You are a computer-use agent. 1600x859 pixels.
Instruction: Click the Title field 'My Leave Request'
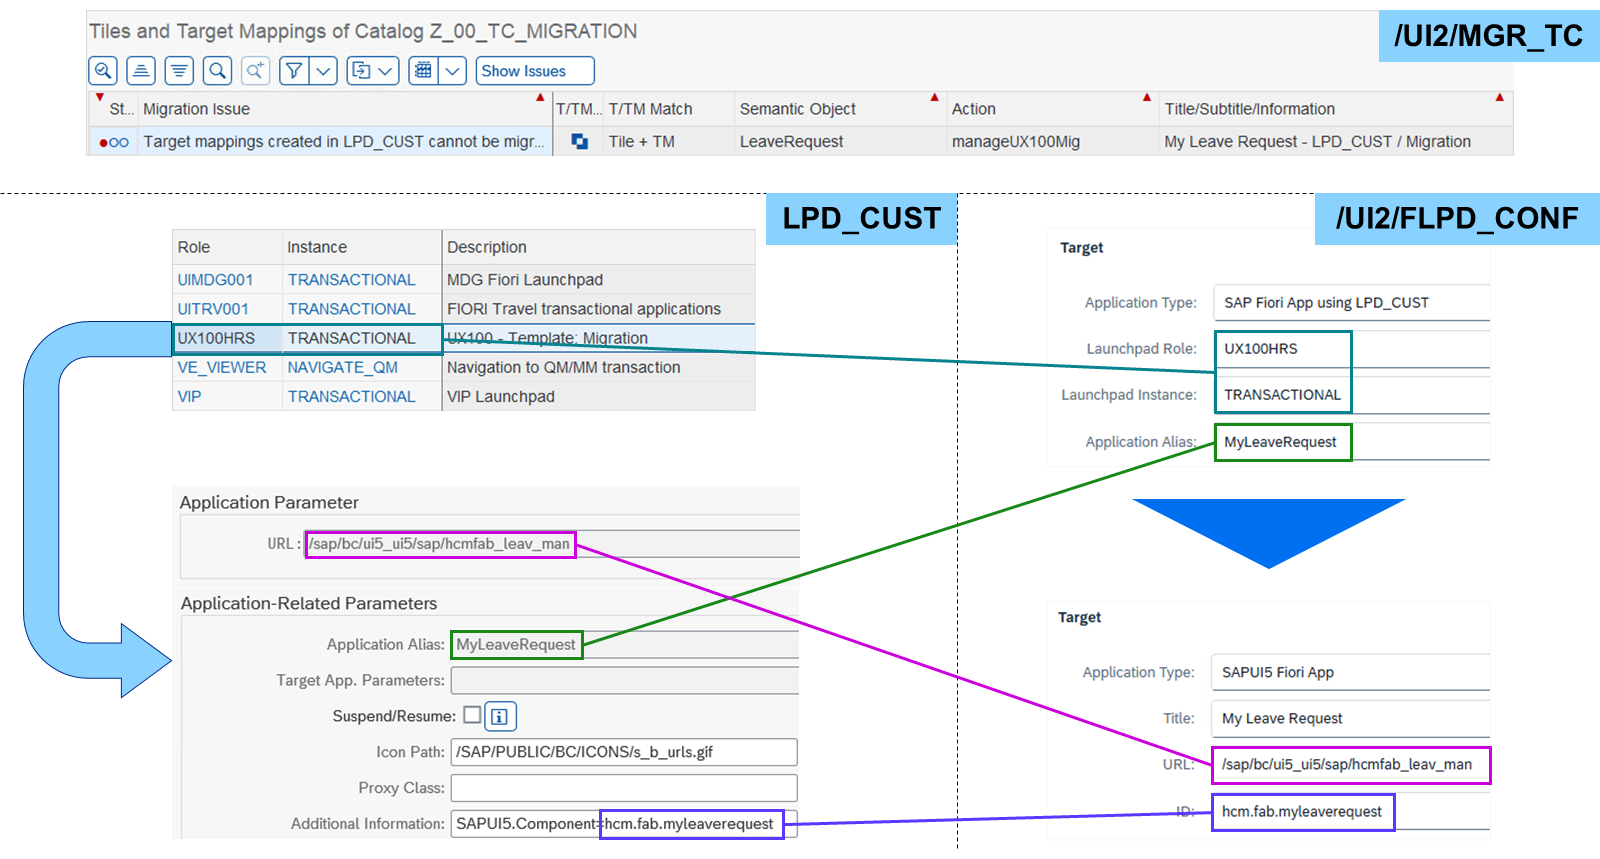[1351, 718]
